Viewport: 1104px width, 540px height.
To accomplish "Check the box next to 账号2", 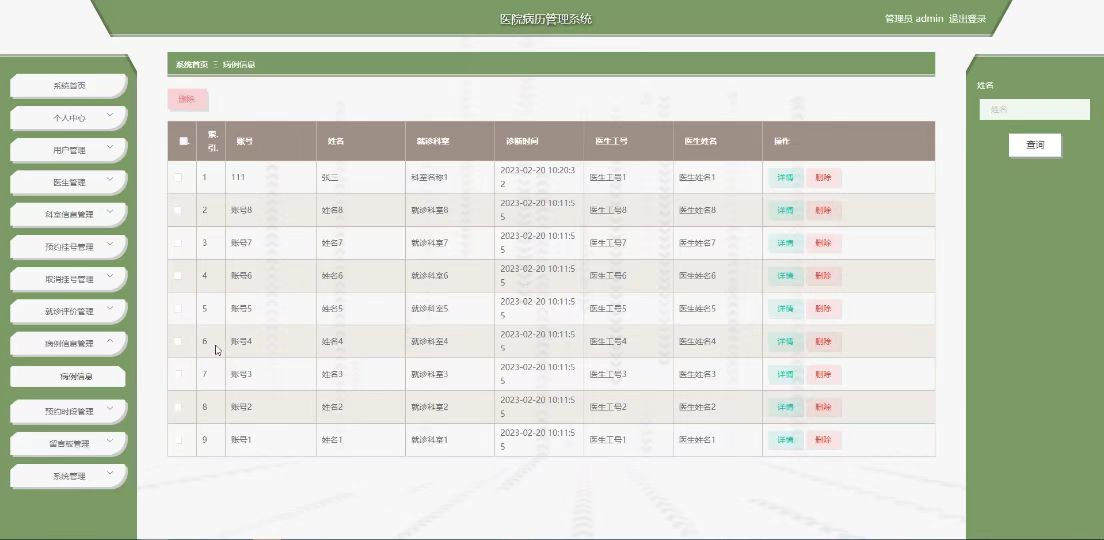I will click(178, 406).
